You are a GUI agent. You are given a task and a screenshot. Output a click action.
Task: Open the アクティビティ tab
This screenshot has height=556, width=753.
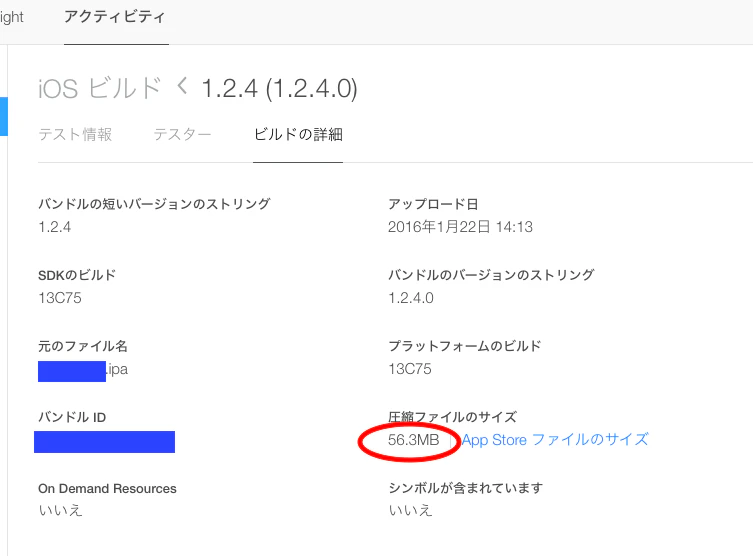coord(114,17)
